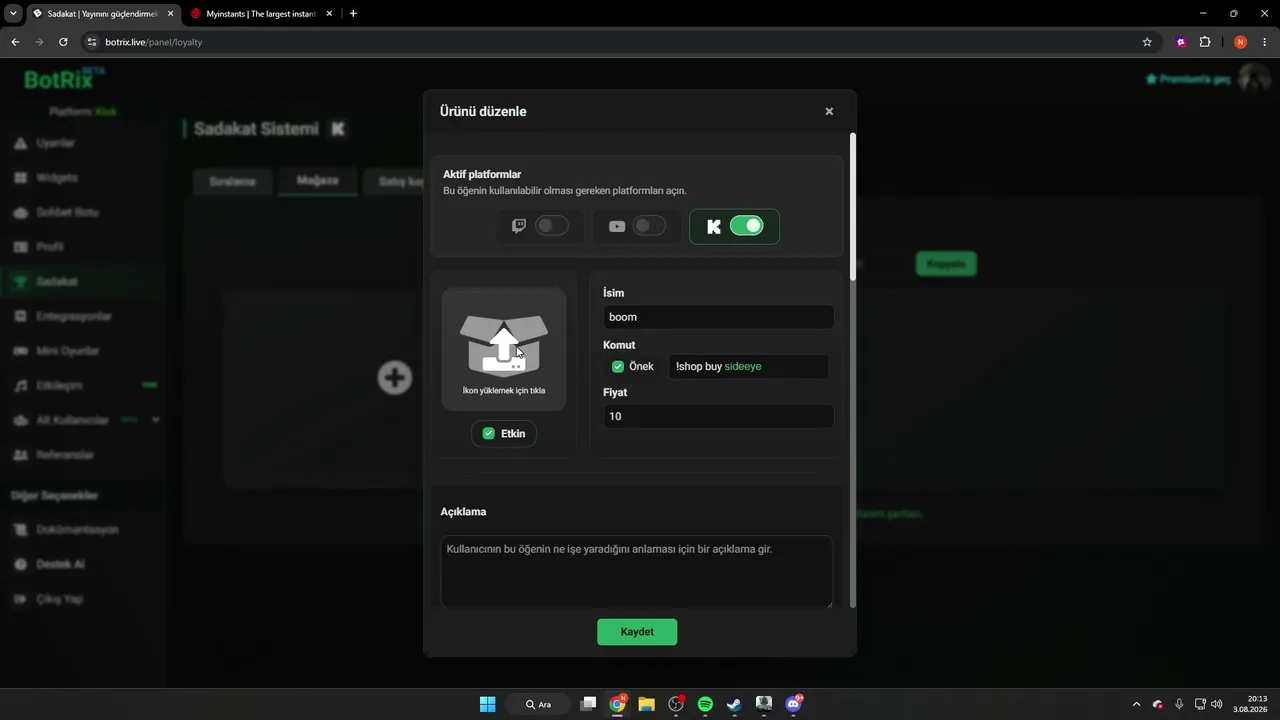The width and height of the screenshot is (1280, 720).
Task: Click the dialog's vertical scrollbar
Action: [853, 206]
